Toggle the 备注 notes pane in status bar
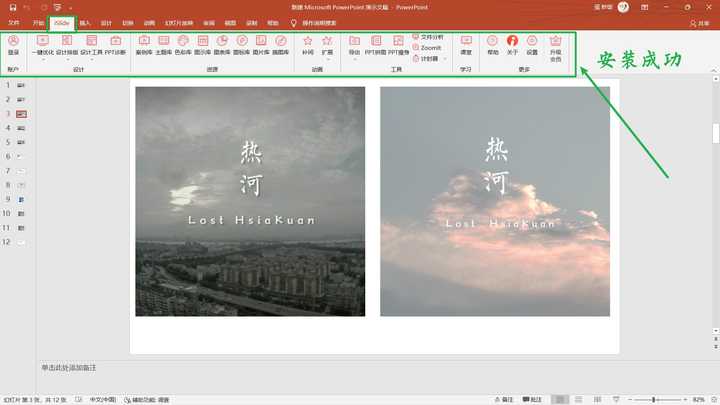 [504, 399]
